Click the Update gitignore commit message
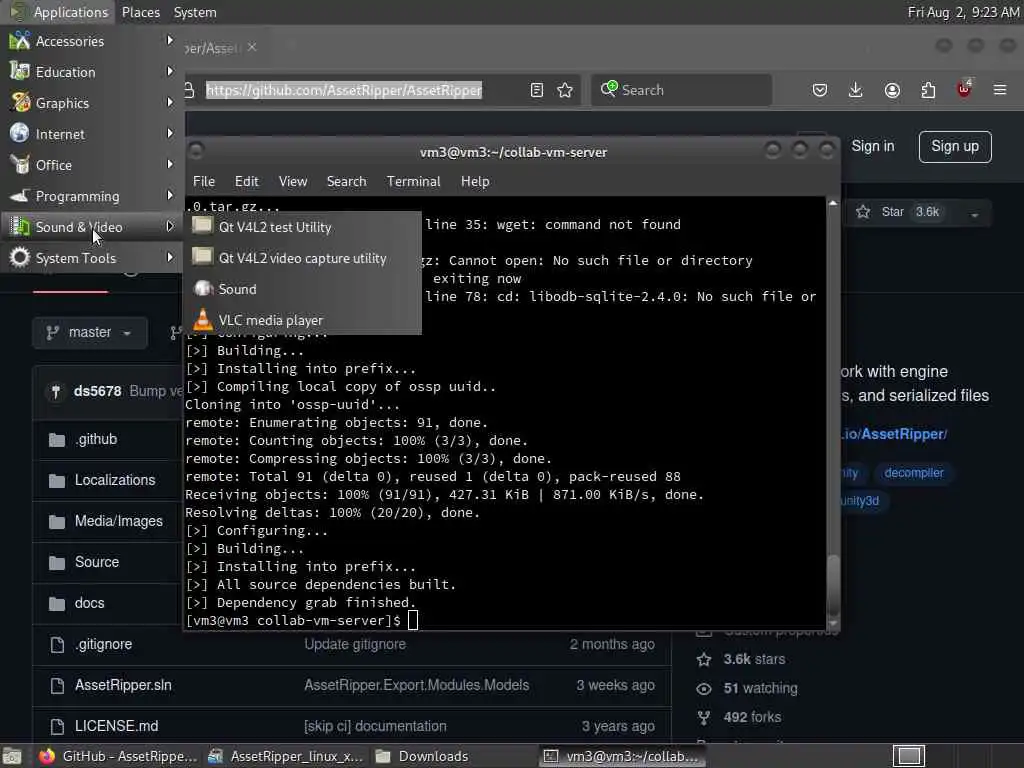 (355, 644)
